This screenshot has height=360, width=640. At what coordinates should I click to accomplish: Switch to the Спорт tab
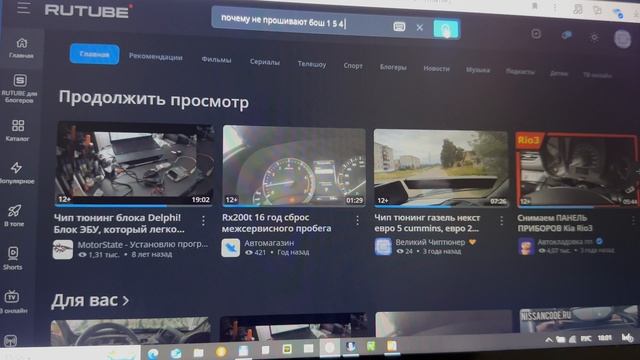pyautogui.click(x=353, y=66)
